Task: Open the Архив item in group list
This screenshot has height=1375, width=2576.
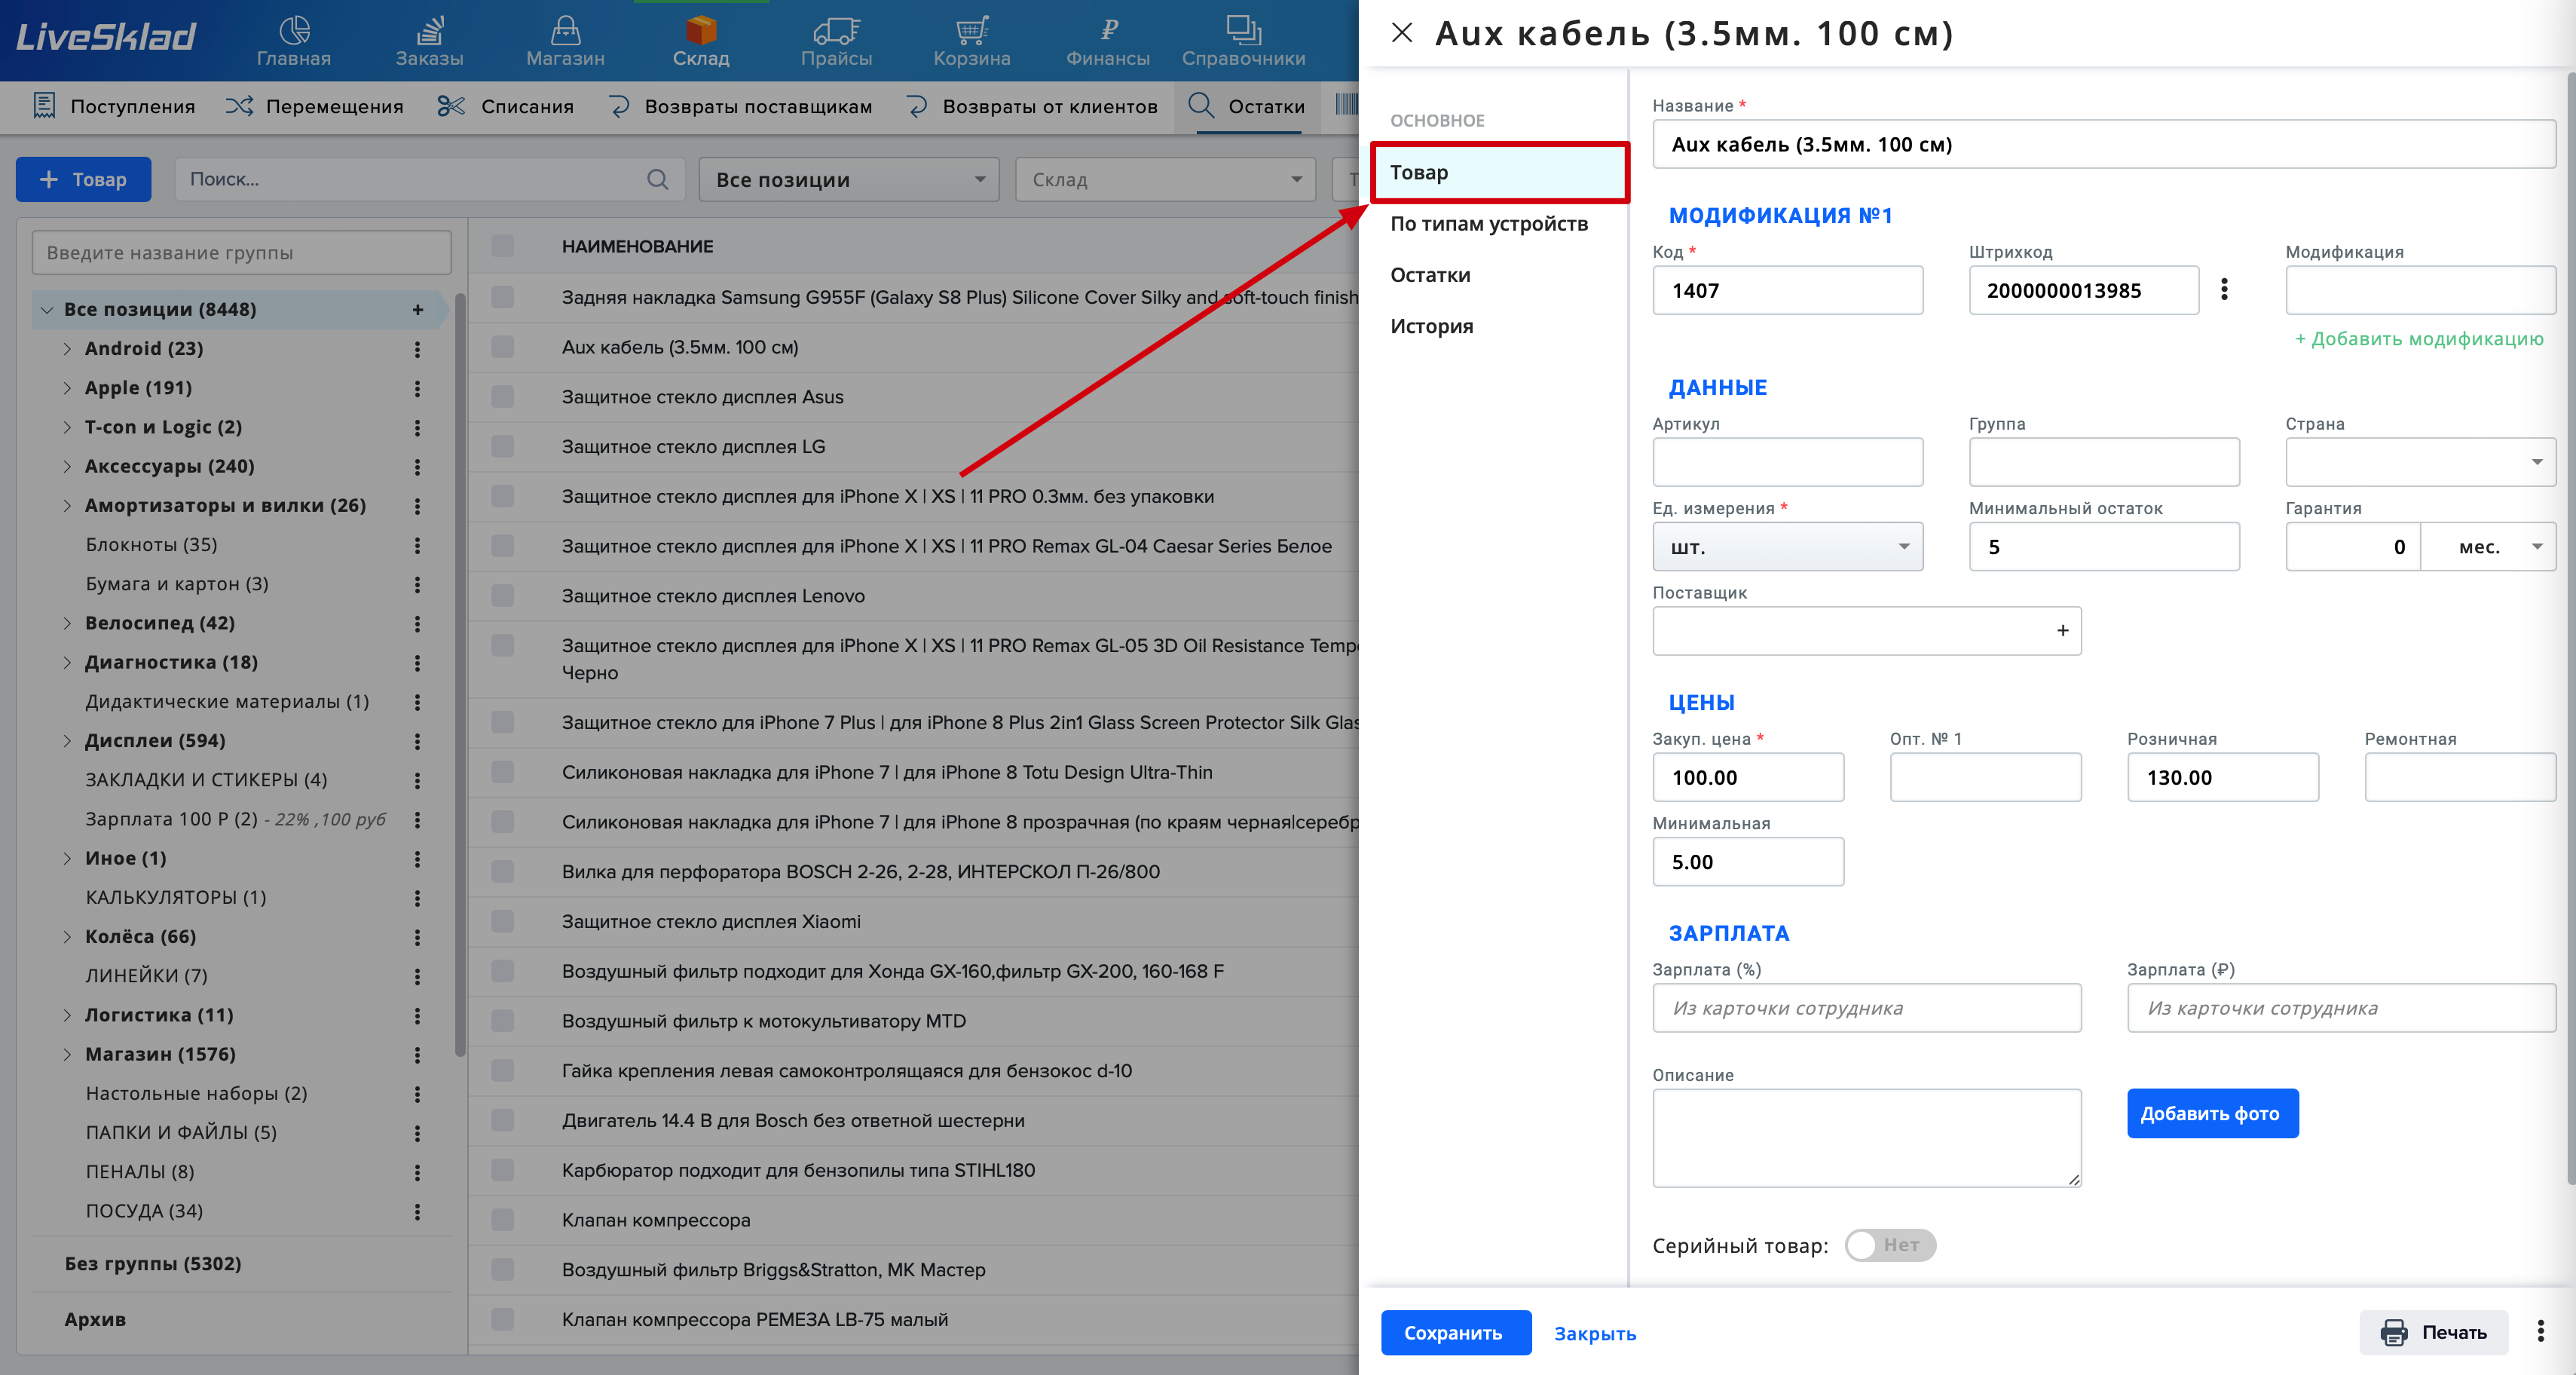Action: [x=95, y=1319]
